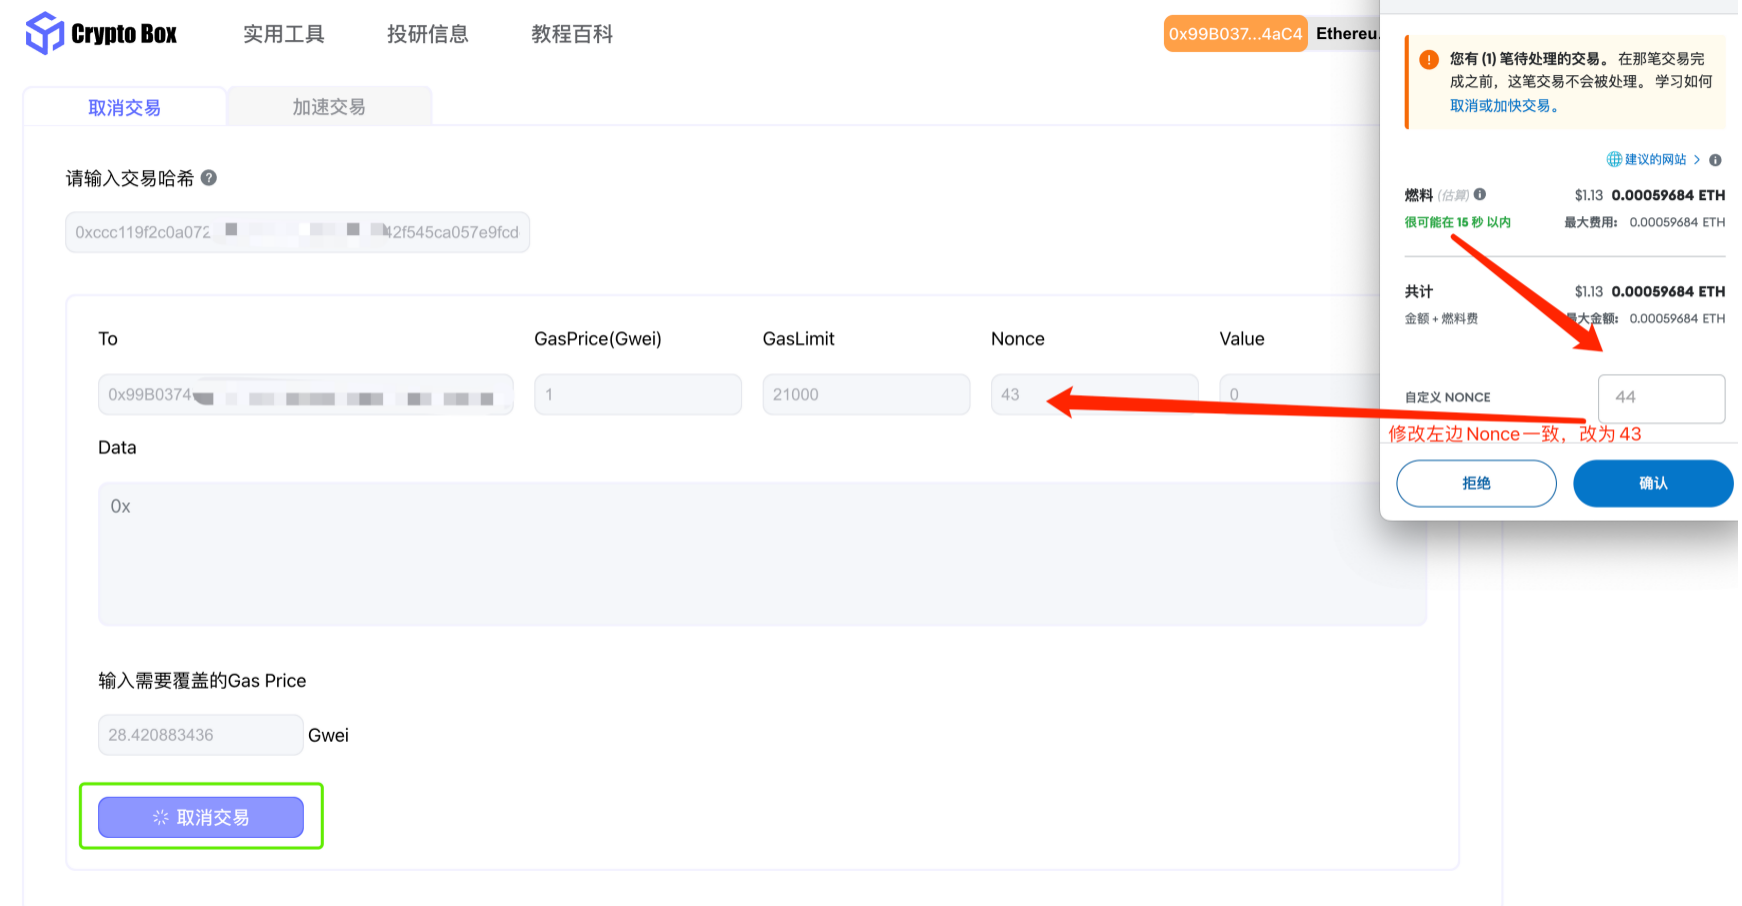This screenshot has width=1742, height=906.
Task: Click the override Gas Price field 28.420883436
Action: 201,735
